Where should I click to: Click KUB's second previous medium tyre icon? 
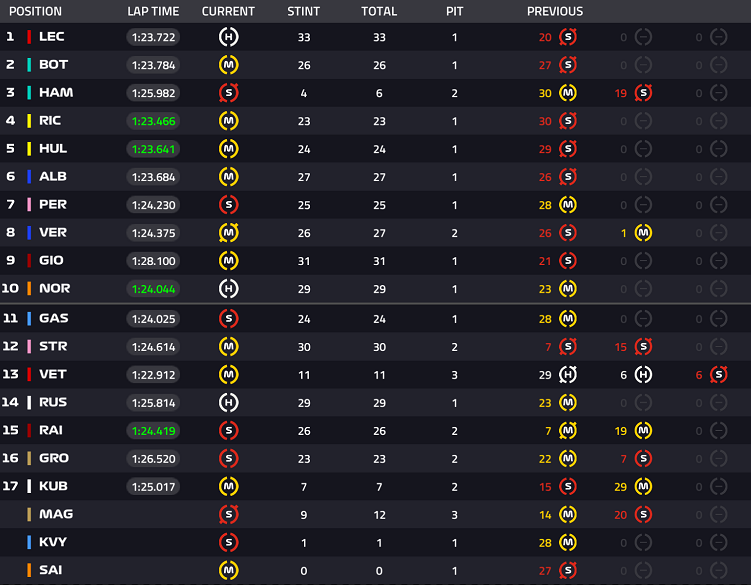click(643, 487)
